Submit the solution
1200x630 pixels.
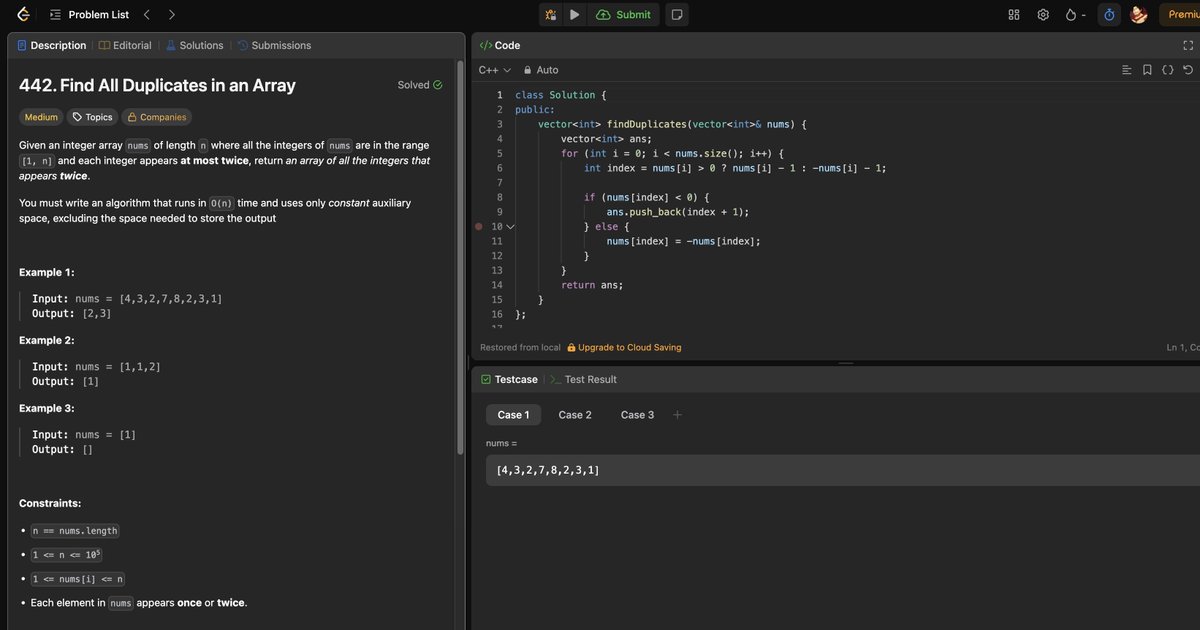click(x=624, y=15)
